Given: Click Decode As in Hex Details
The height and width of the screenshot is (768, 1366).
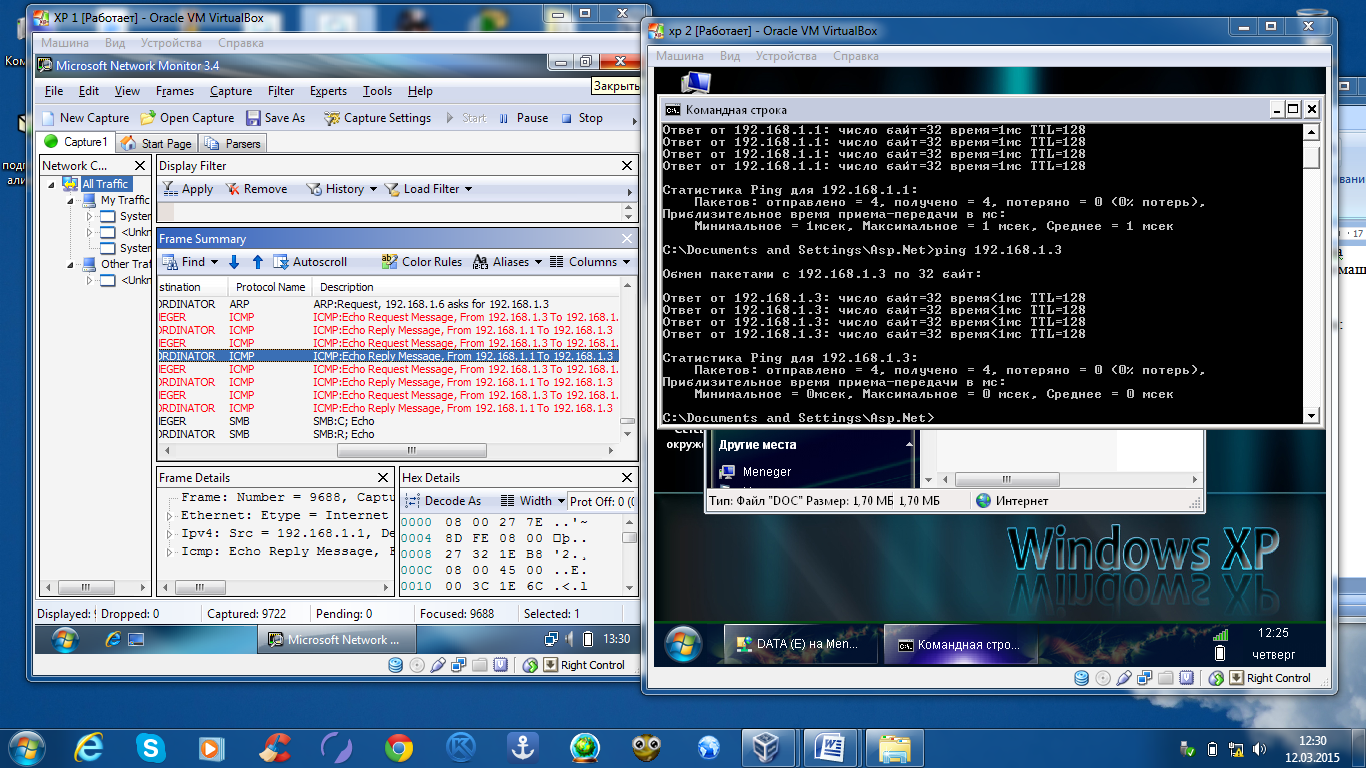Looking at the screenshot, I should 443,501.
